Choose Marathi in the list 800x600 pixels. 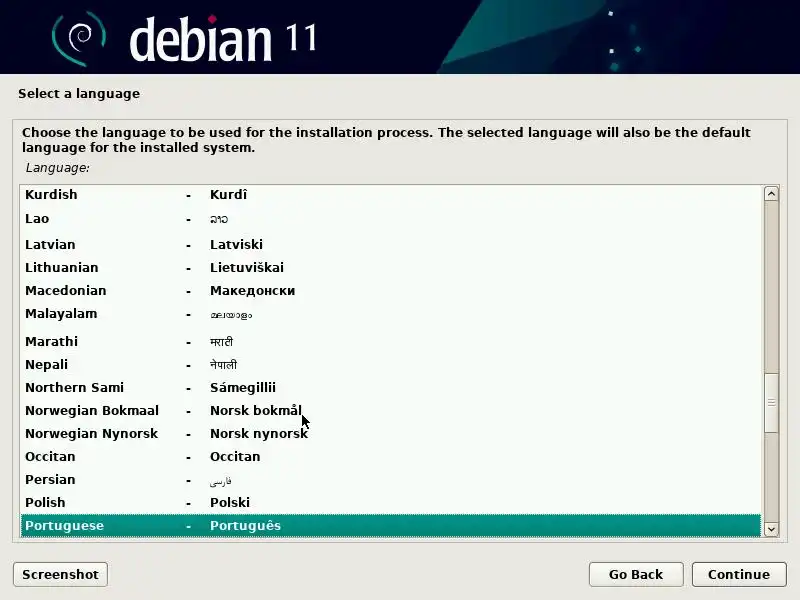coord(390,341)
